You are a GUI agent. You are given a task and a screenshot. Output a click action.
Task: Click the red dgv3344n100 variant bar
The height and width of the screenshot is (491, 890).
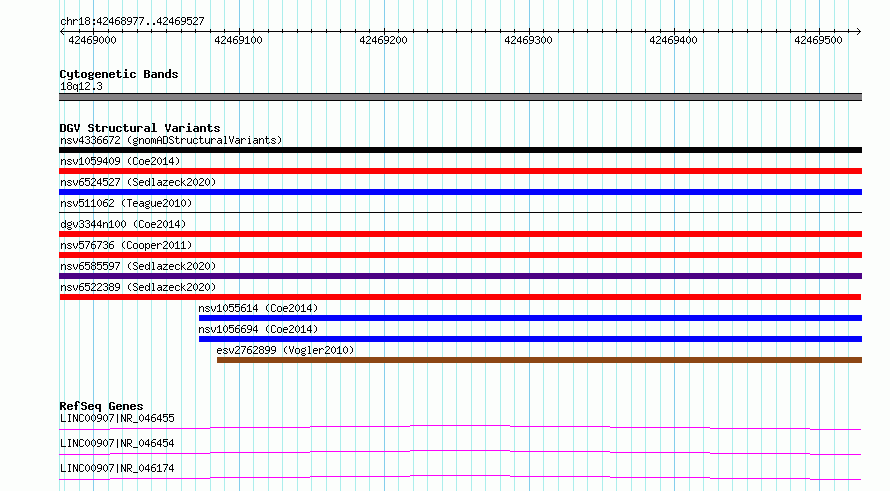(x=460, y=234)
